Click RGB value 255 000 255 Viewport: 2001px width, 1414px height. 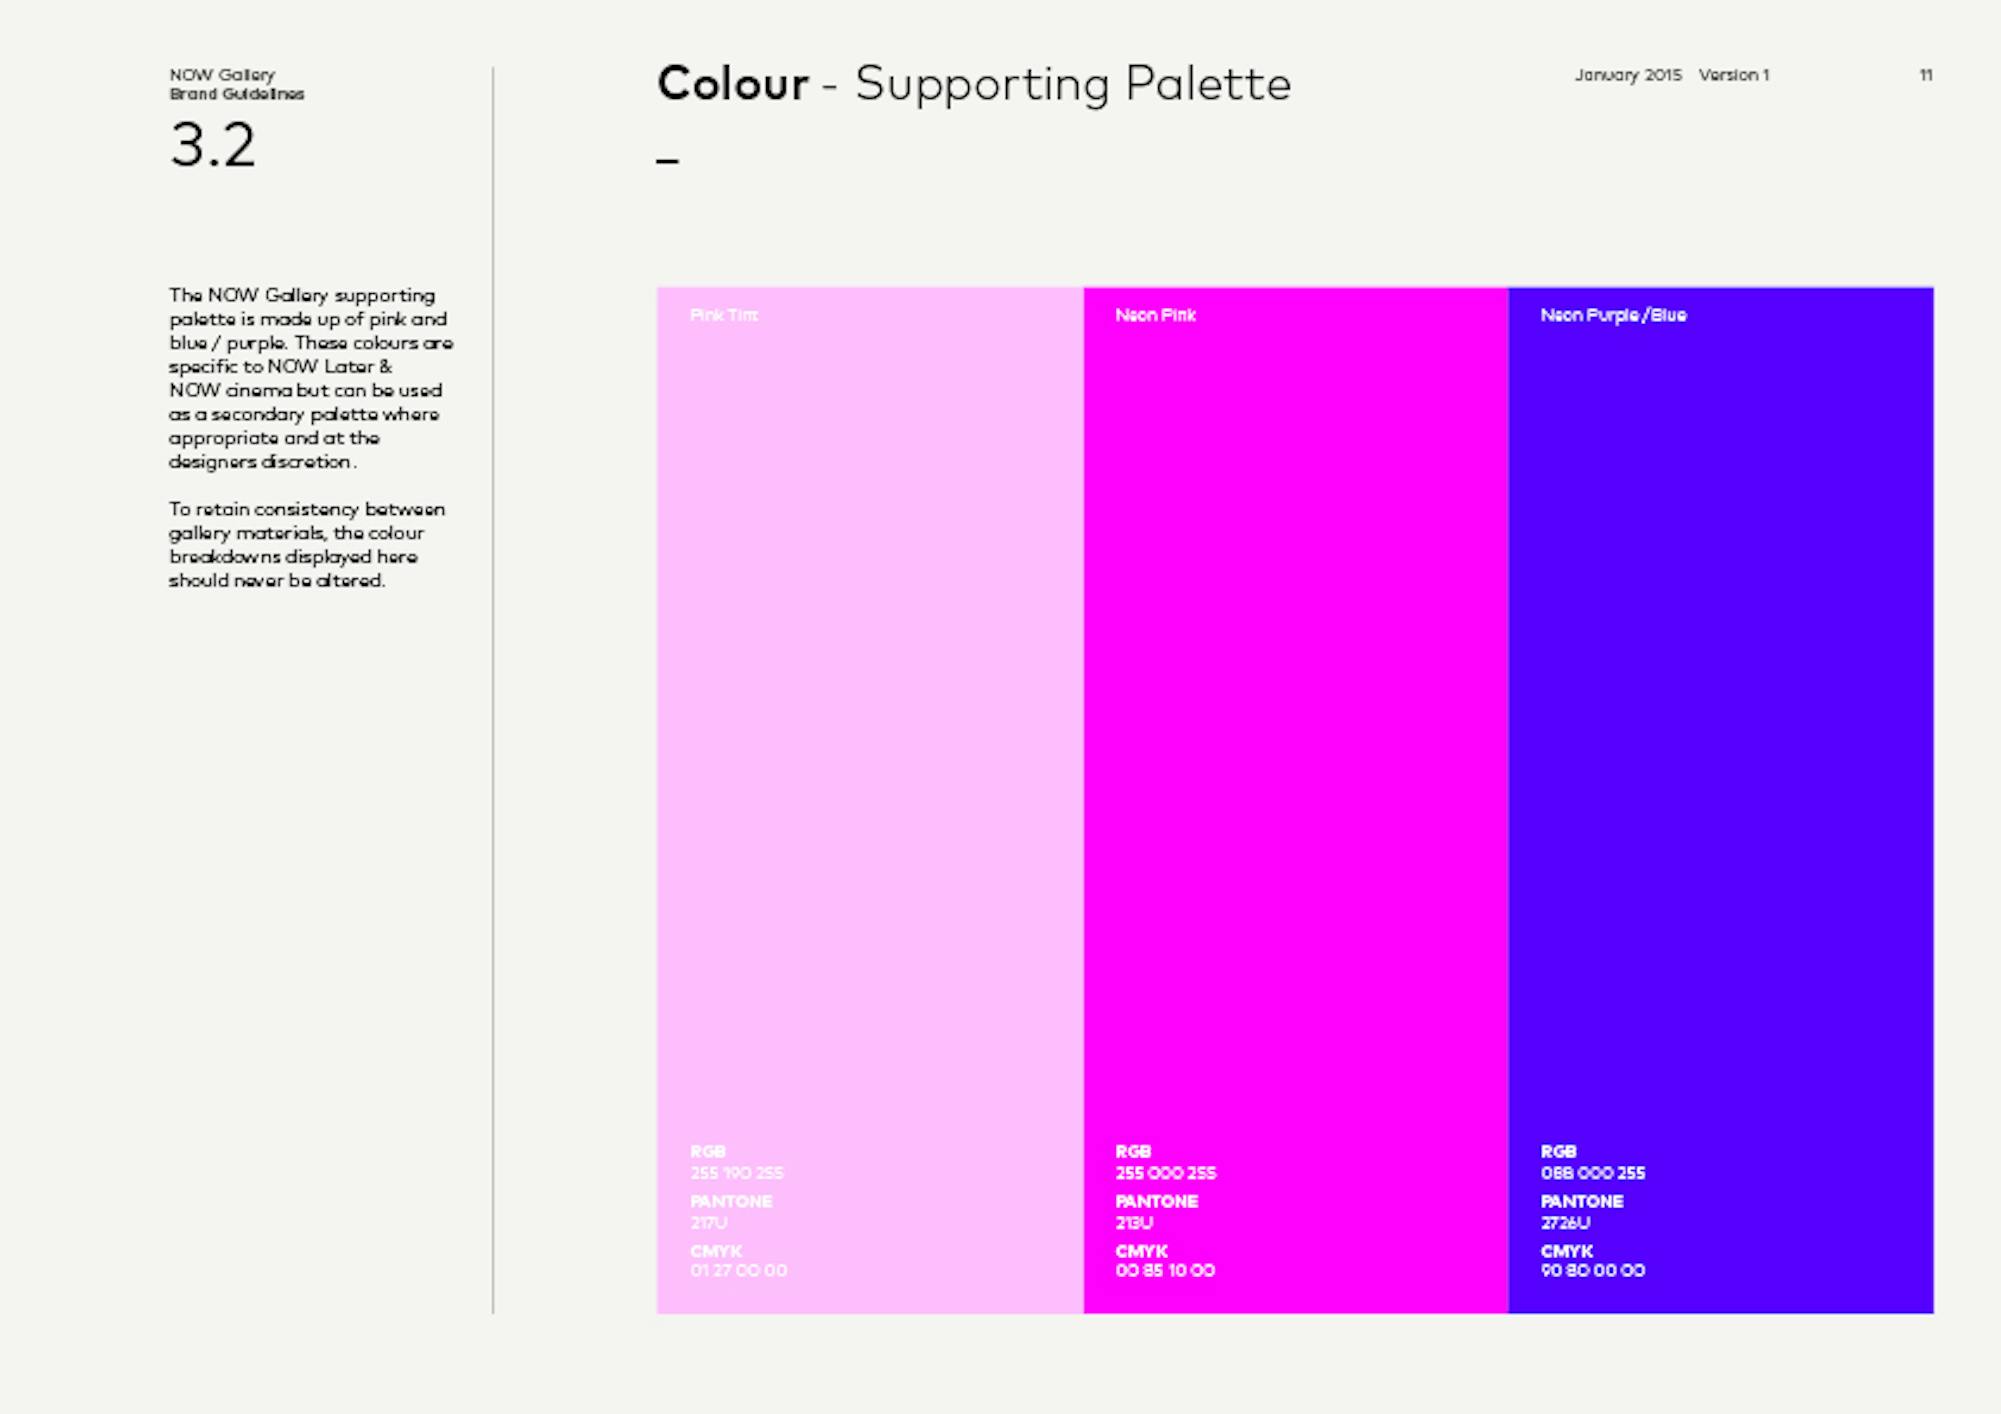click(1165, 1173)
